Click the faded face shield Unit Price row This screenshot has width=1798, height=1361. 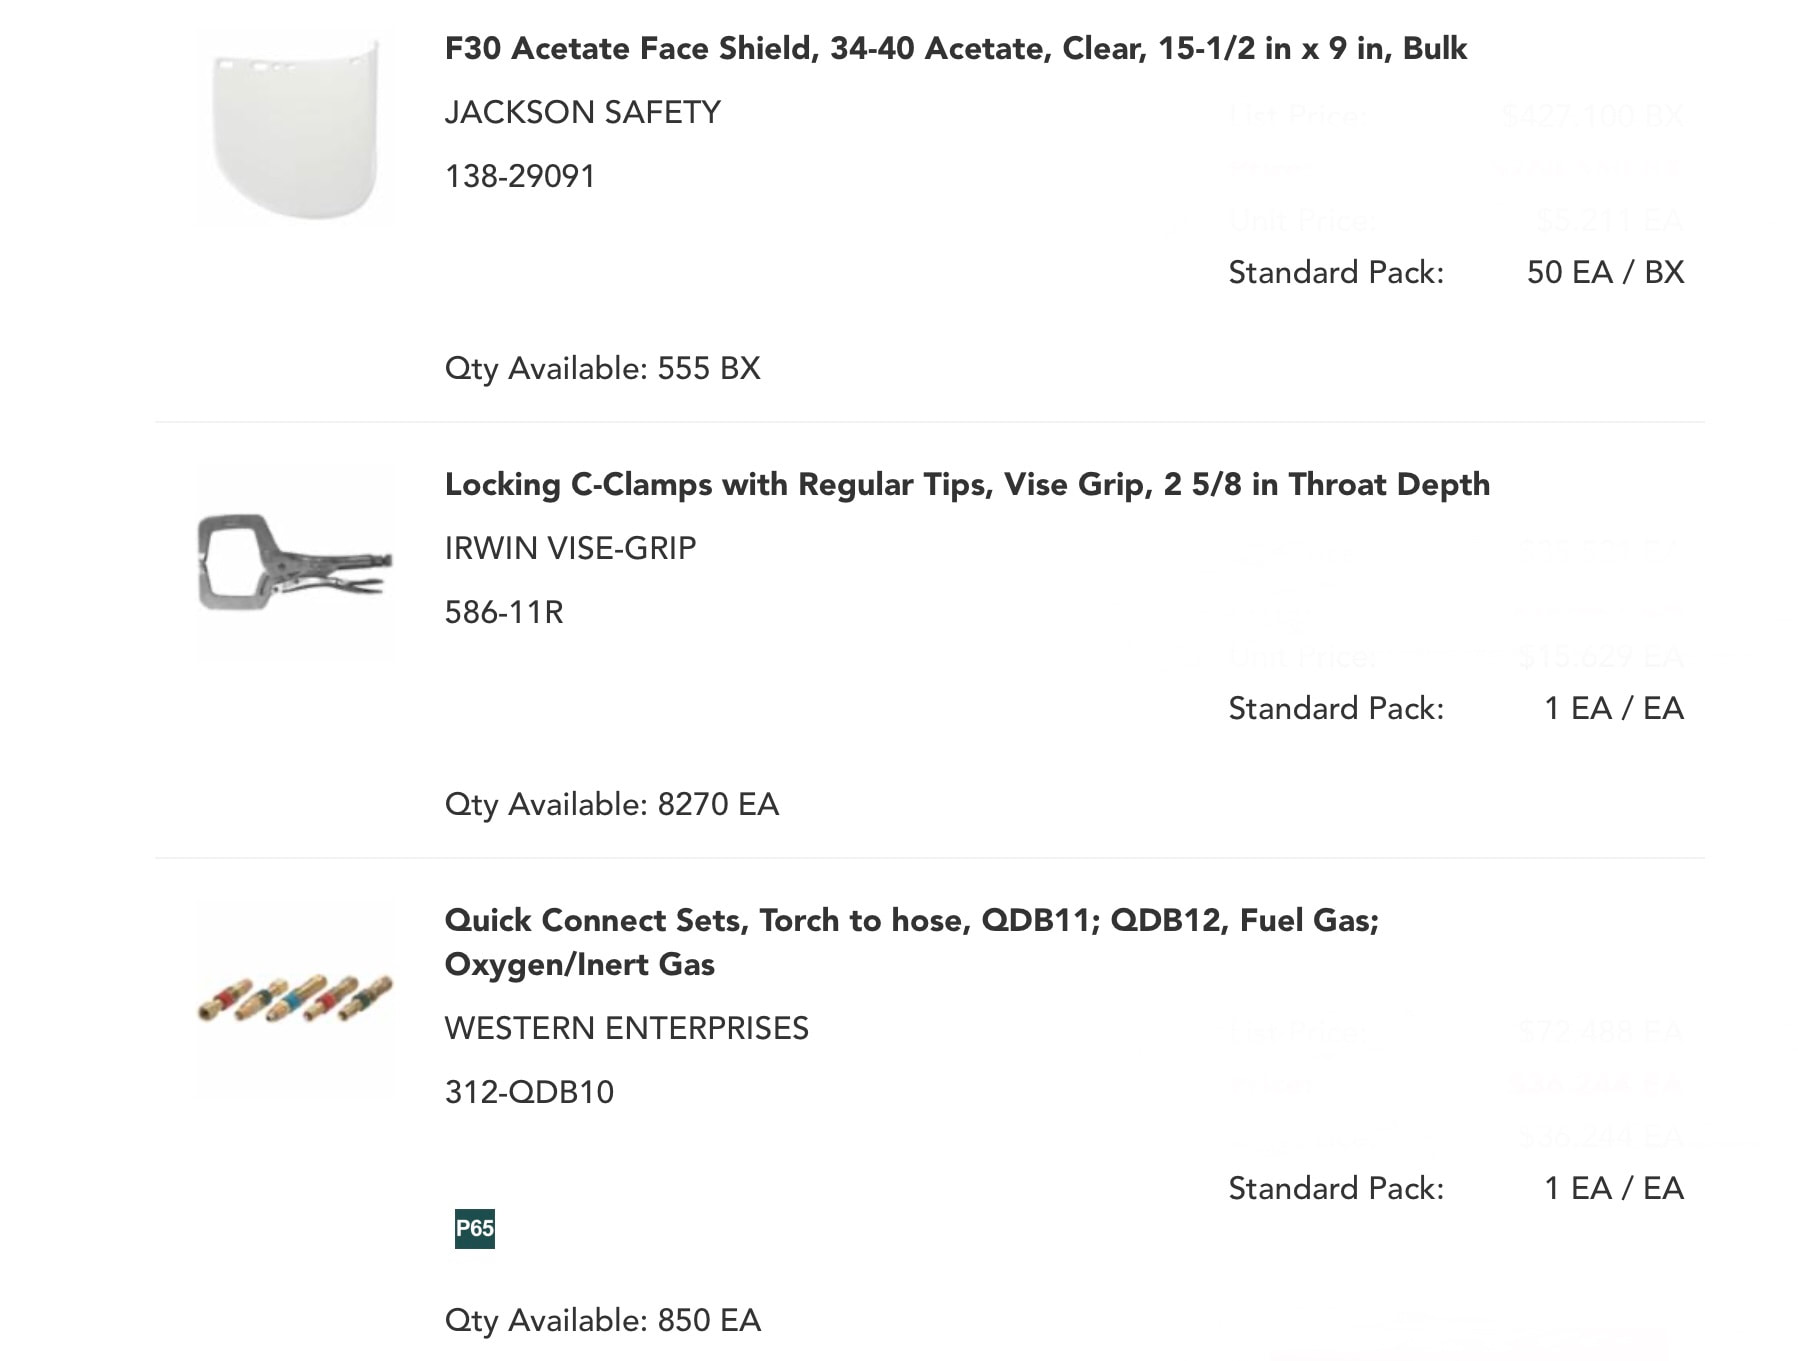tap(1456, 220)
